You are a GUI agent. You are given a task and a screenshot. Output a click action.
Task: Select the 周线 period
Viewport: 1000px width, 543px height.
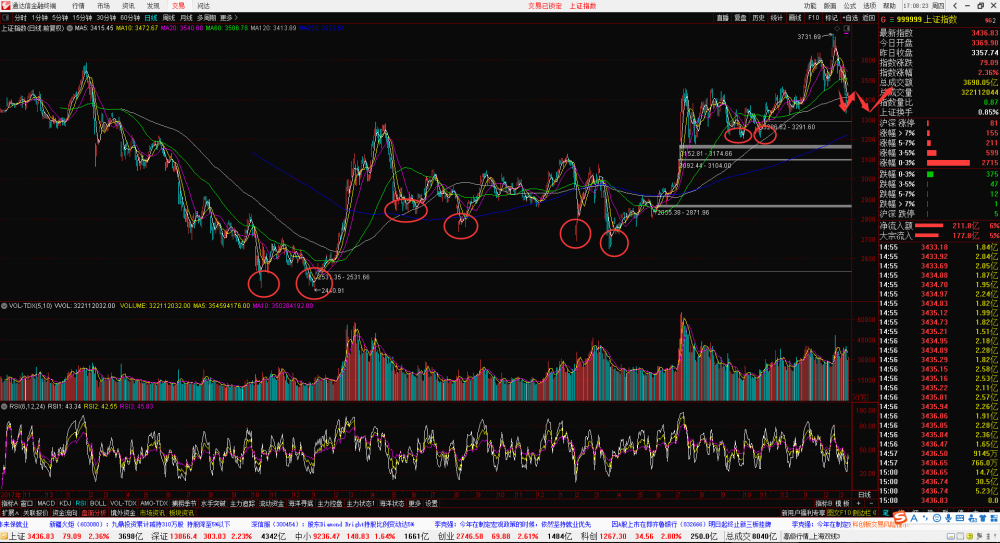click(169, 18)
